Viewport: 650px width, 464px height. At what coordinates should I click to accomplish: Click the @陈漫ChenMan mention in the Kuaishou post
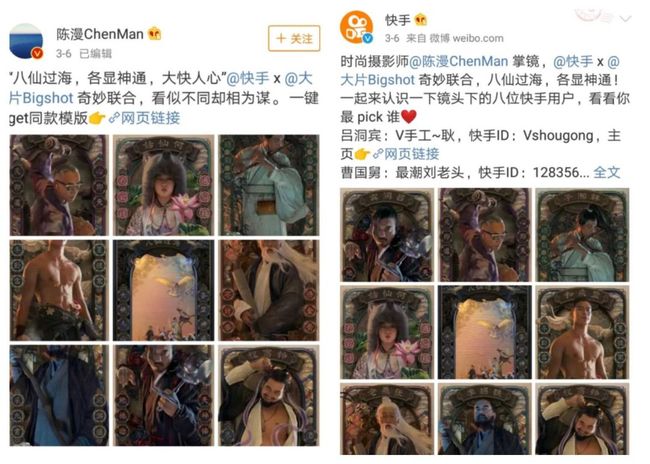click(458, 61)
